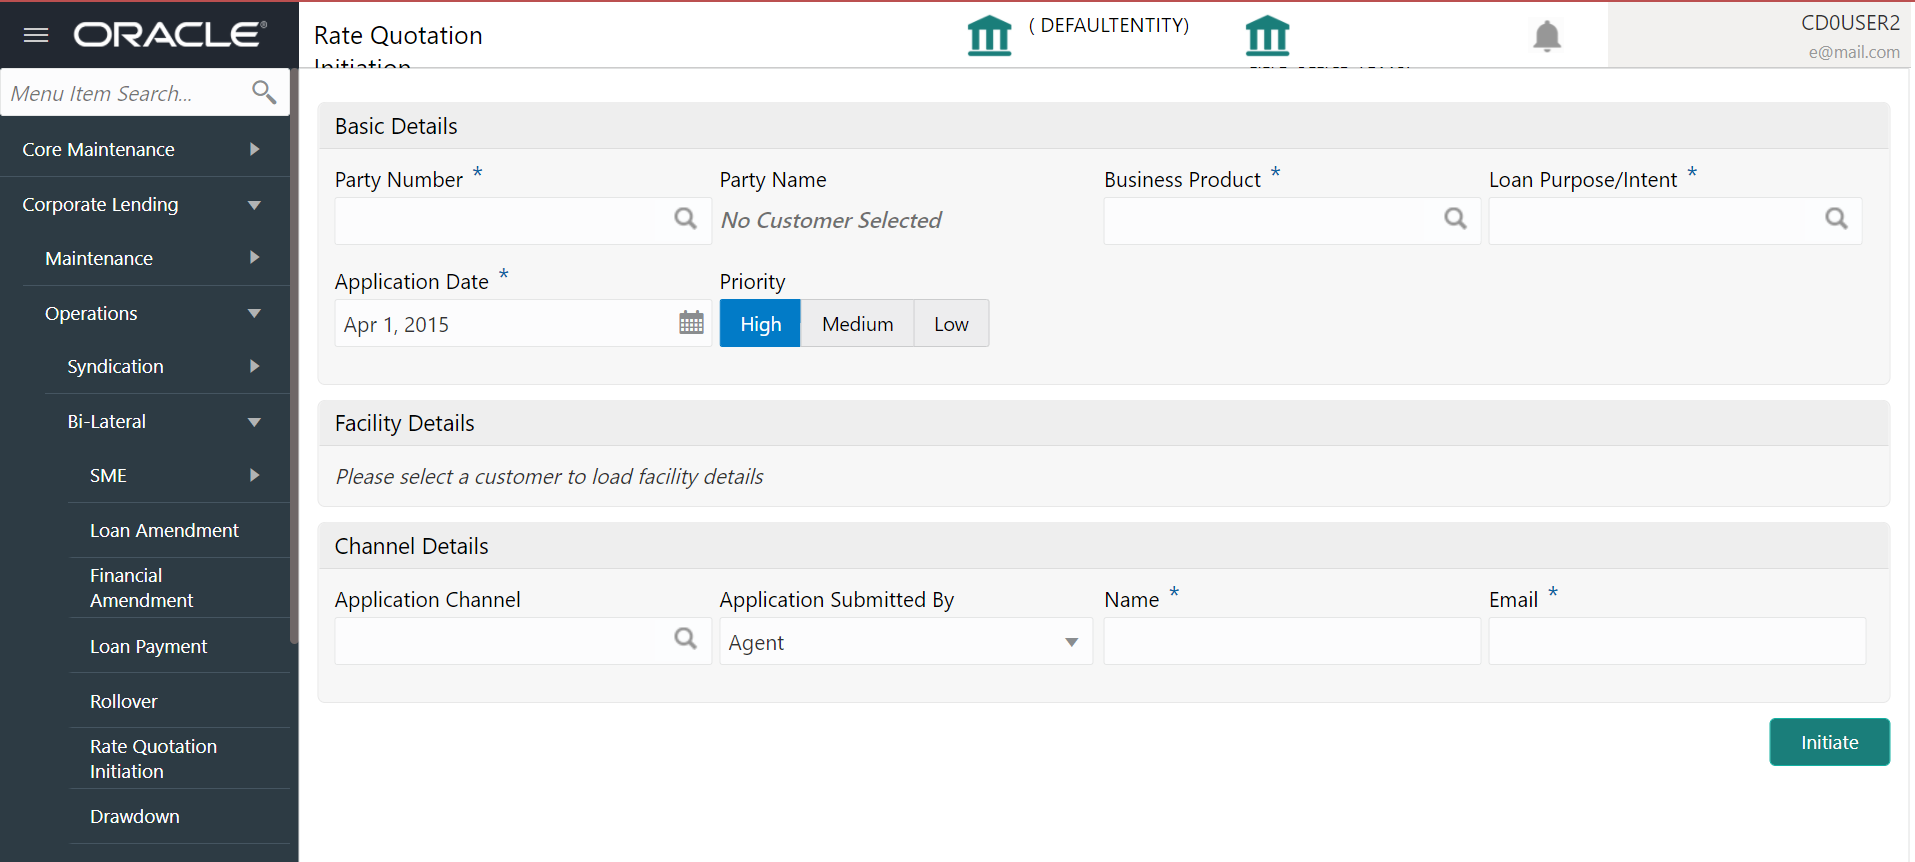Set priority to Medium
The image size is (1915, 862).
[857, 324]
